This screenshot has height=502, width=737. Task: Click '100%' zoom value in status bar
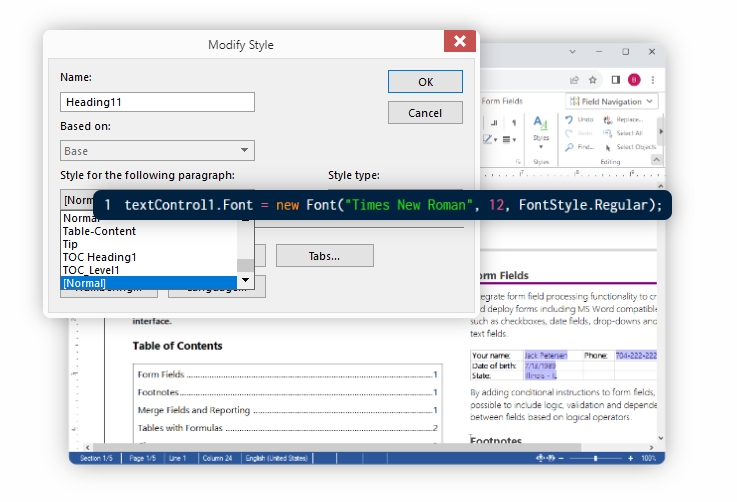click(x=649, y=458)
